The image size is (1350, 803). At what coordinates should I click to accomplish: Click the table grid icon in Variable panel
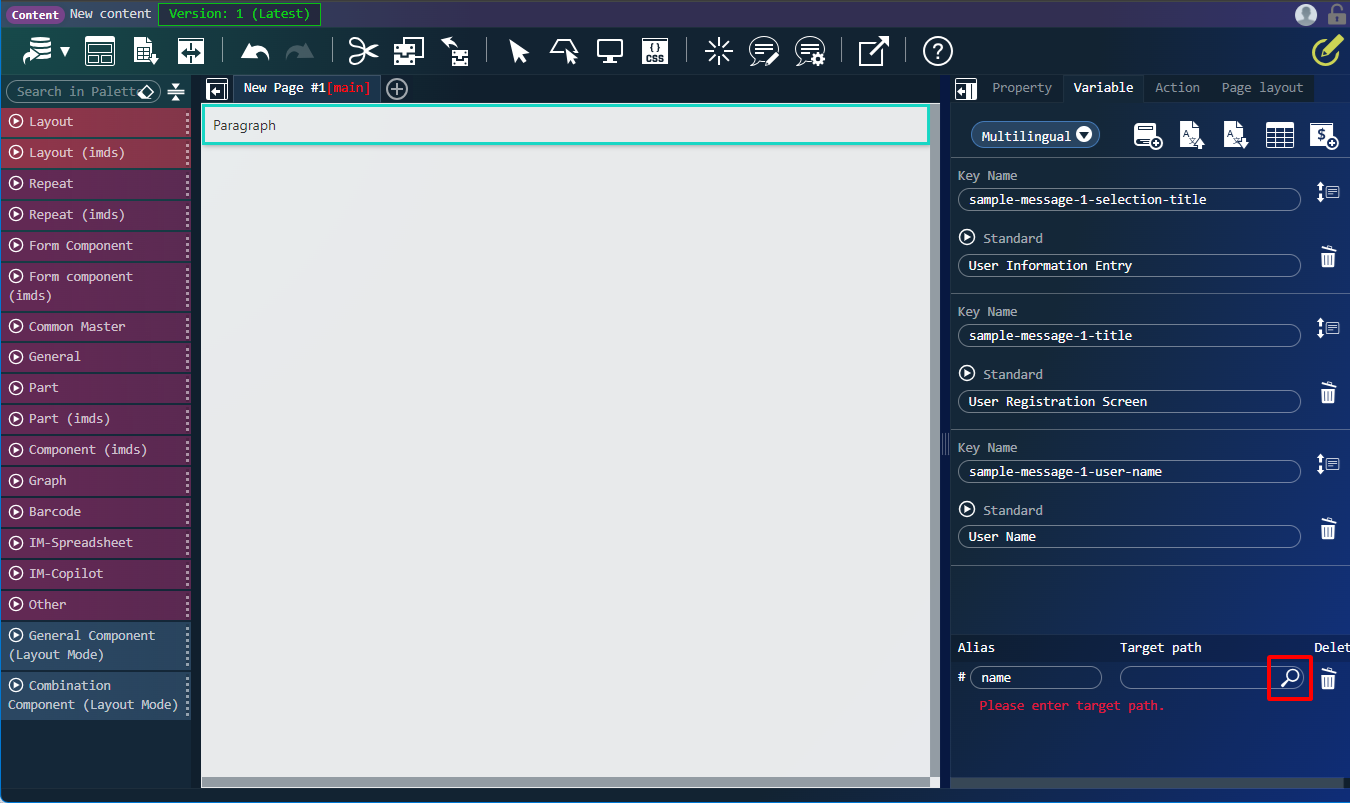click(x=1279, y=135)
